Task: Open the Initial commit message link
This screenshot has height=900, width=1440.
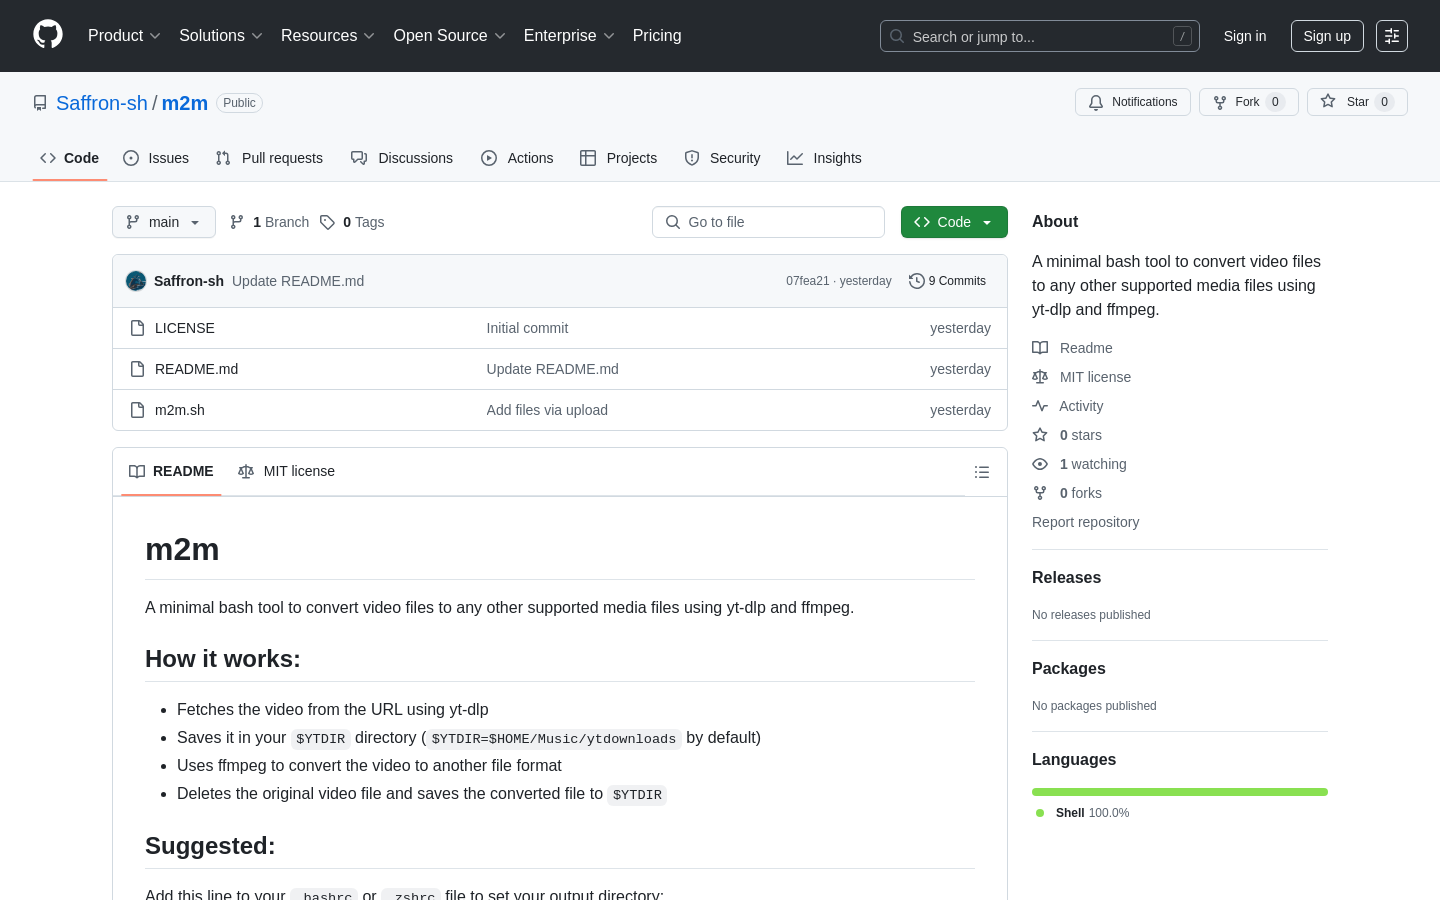Action: point(527,328)
